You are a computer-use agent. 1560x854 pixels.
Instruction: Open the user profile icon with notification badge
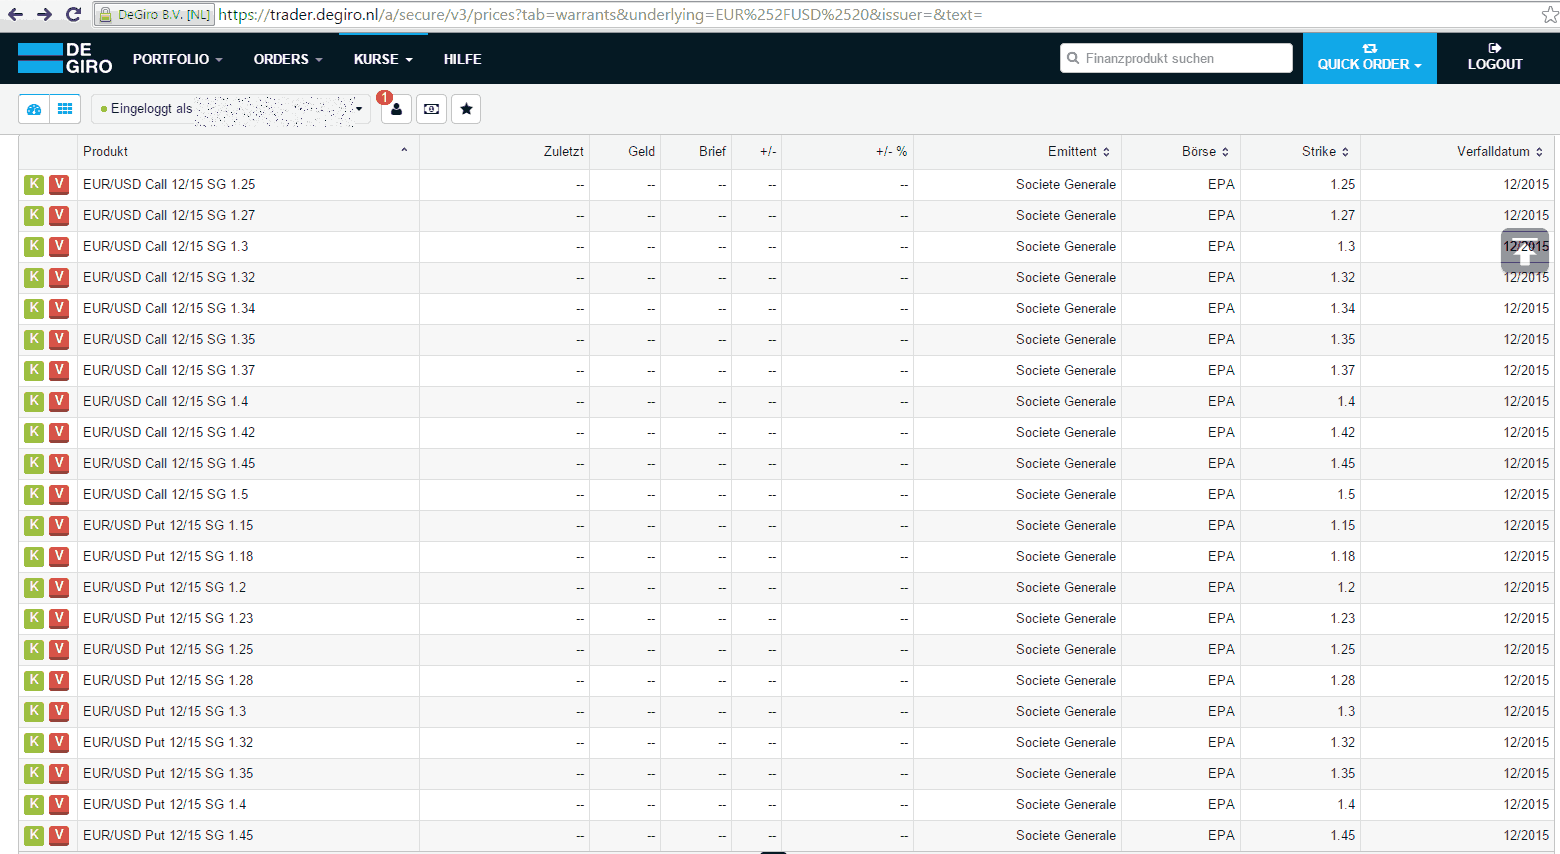(x=396, y=109)
